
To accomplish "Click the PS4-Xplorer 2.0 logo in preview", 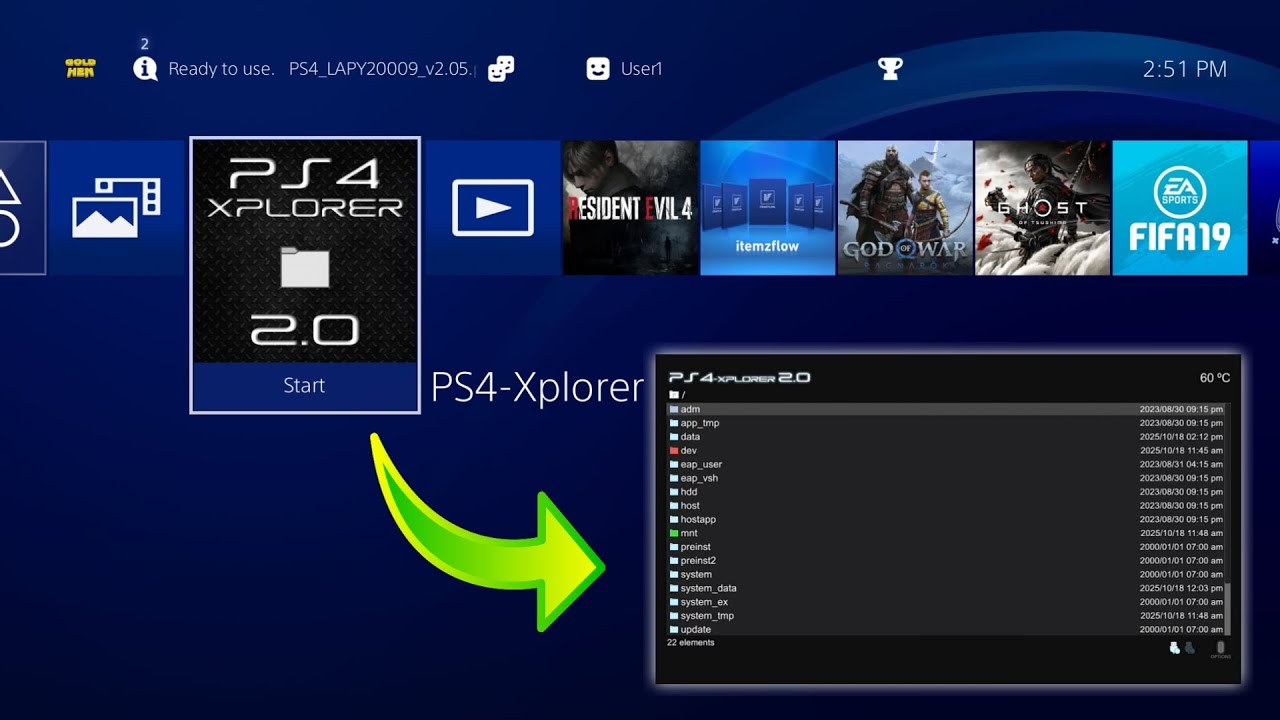I will click(739, 378).
